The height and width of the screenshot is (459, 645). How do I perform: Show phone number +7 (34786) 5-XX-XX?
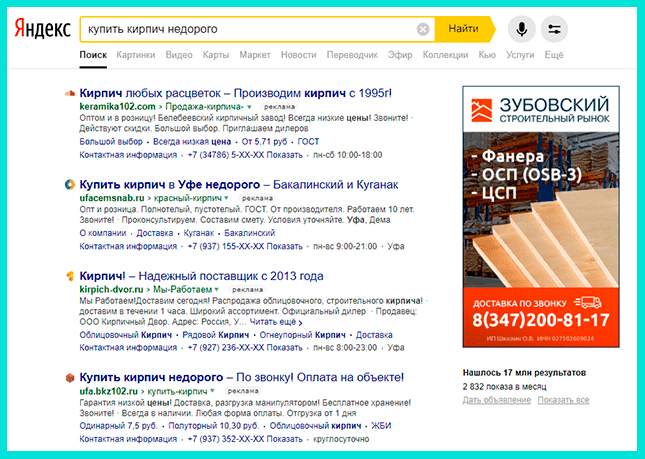point(245,155)
